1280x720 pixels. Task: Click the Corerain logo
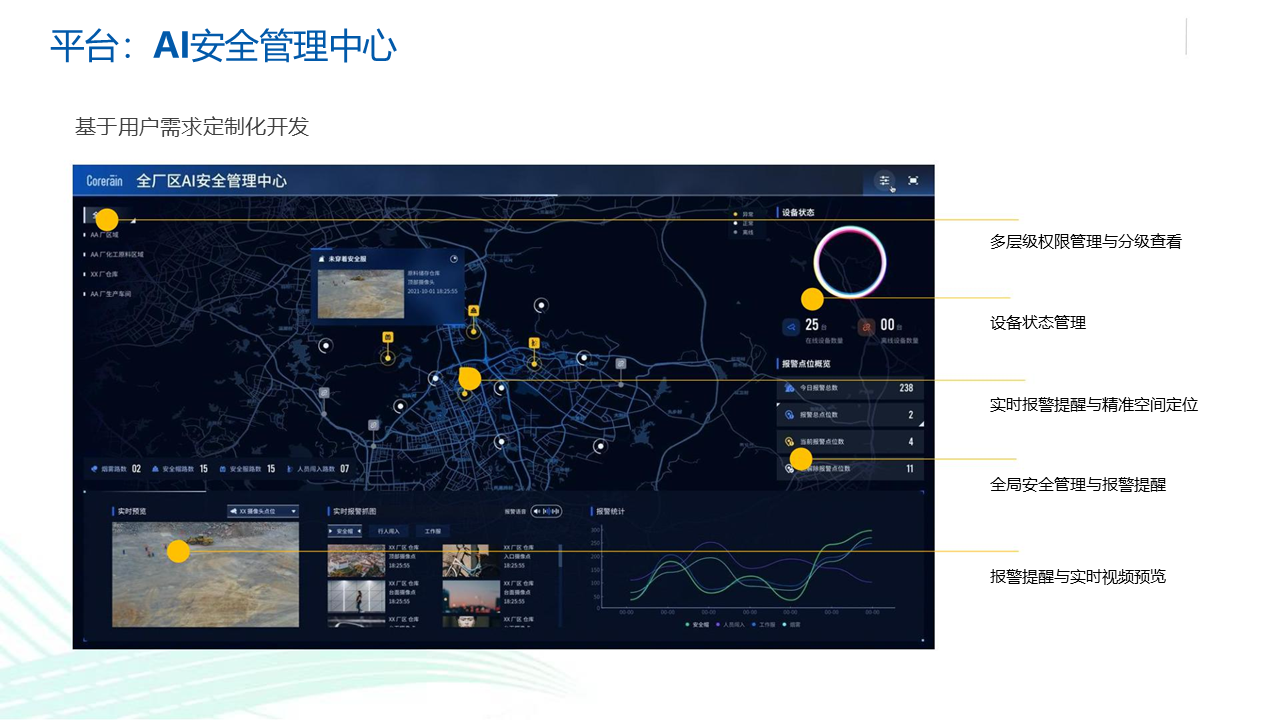(x=104, y=181)
